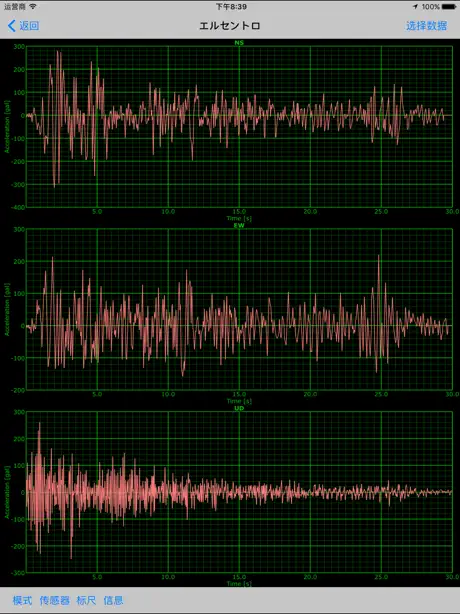Click the EW chart title label
Viewport: 460px width, 614px height.
click(239, 226)
